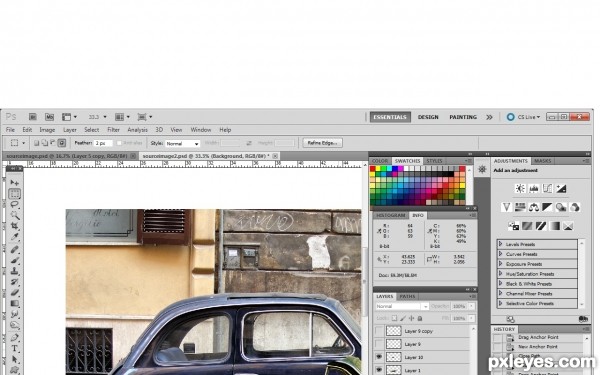Expand Levels Presets
The width and height of the screenshot is (600, 375).
click(x=501, y=244)
